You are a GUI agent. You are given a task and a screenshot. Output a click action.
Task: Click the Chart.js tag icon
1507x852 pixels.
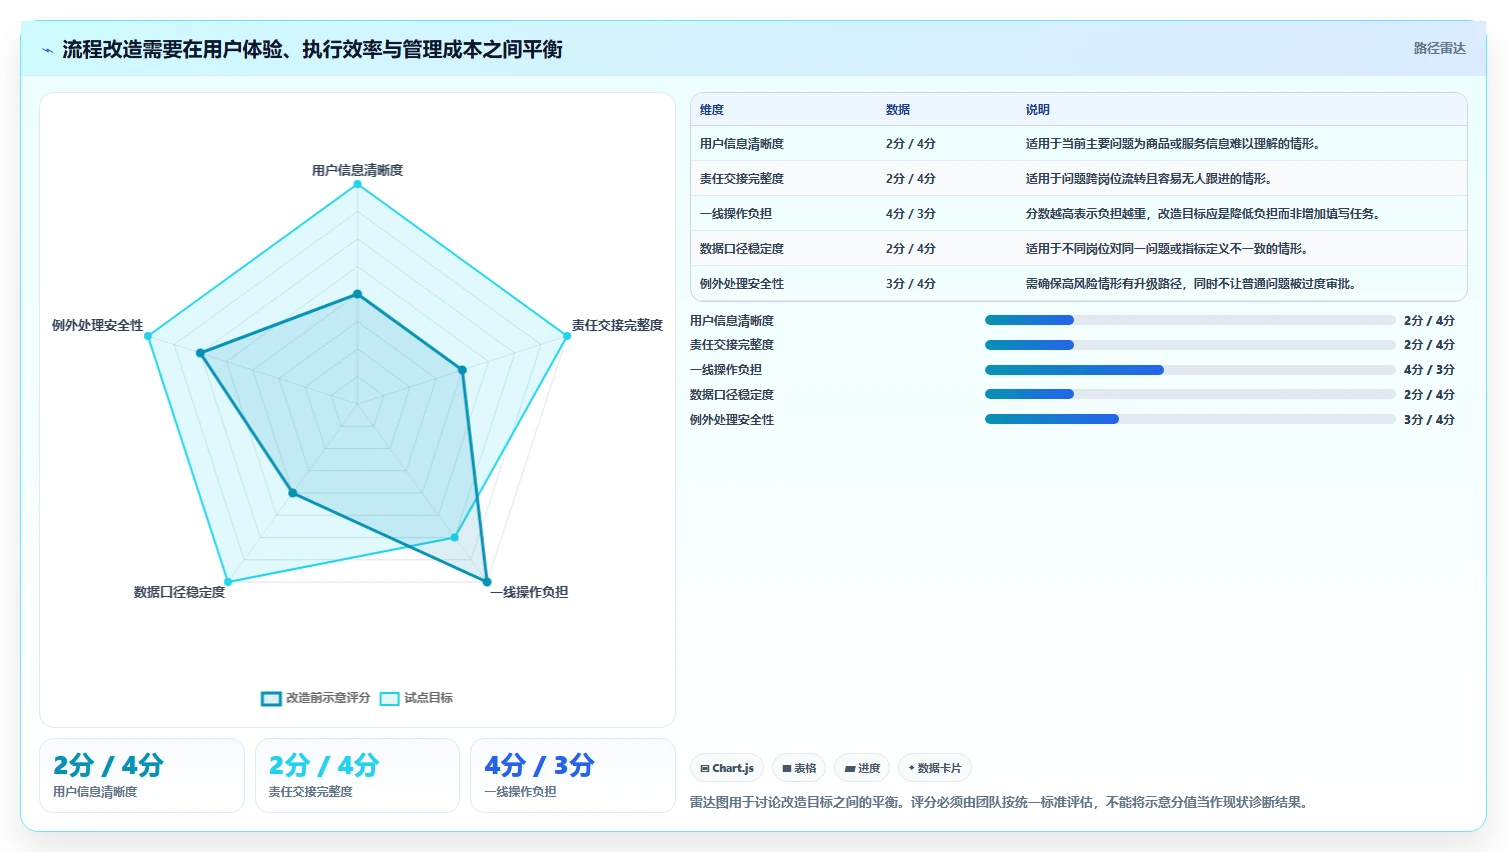pos(705,768)
